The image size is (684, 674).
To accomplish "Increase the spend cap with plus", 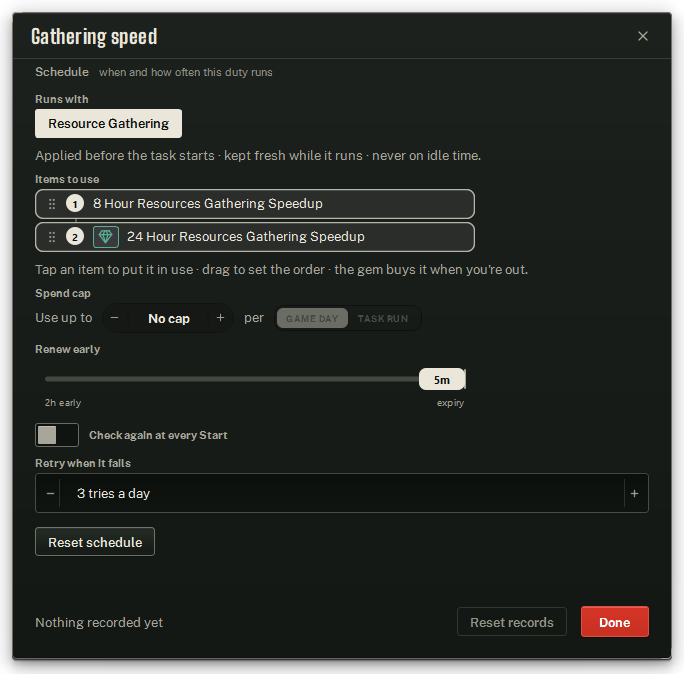I will point(220,318).
